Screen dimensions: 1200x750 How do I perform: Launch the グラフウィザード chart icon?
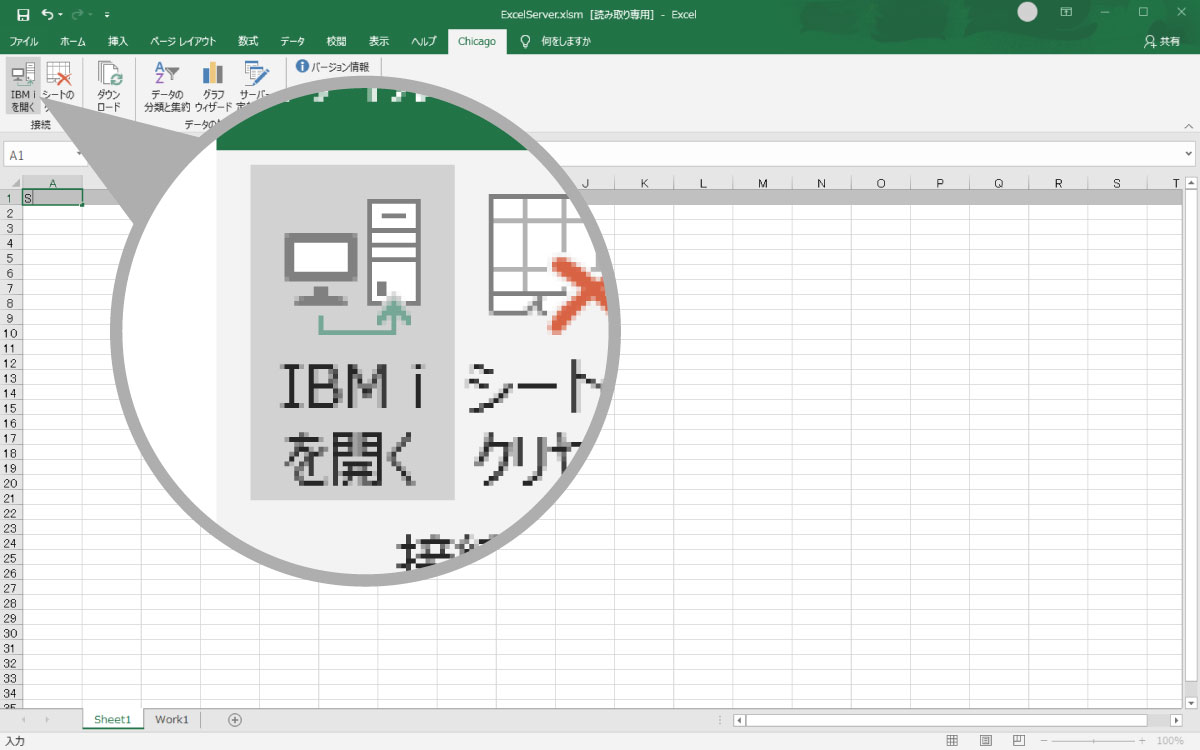213,75
